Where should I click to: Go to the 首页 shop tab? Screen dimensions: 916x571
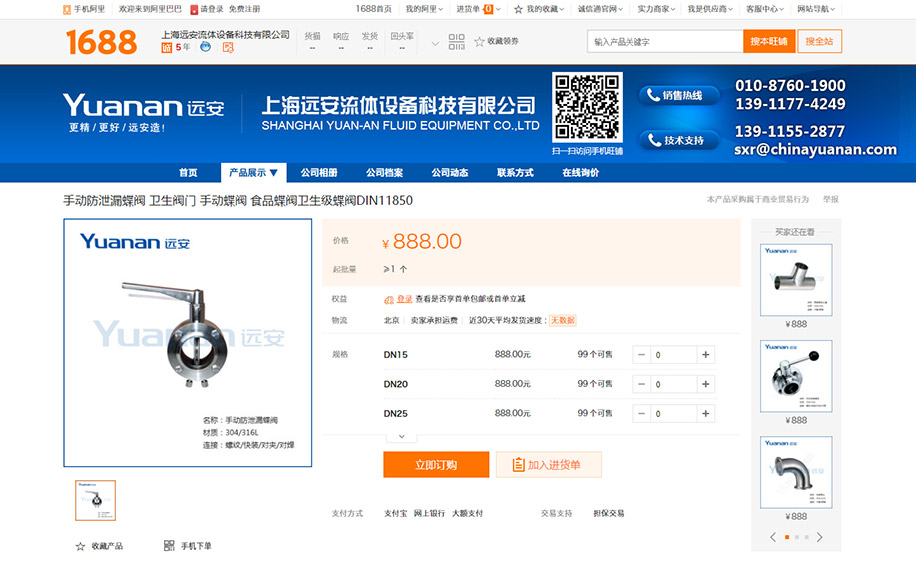(188, 172)
